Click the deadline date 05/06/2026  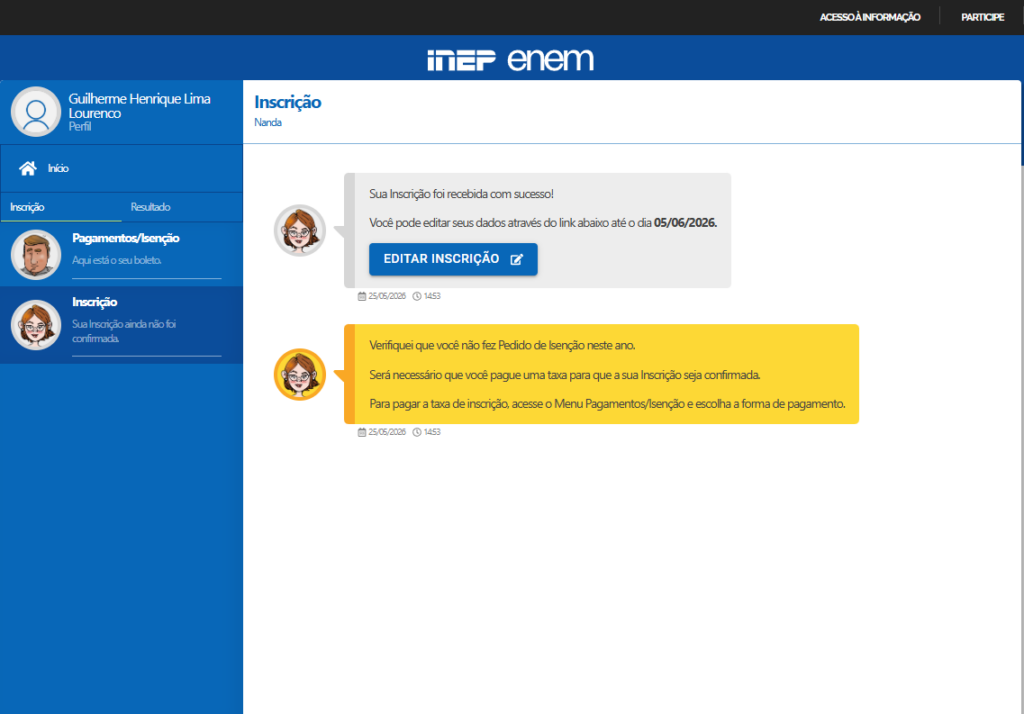click(685, 223)
